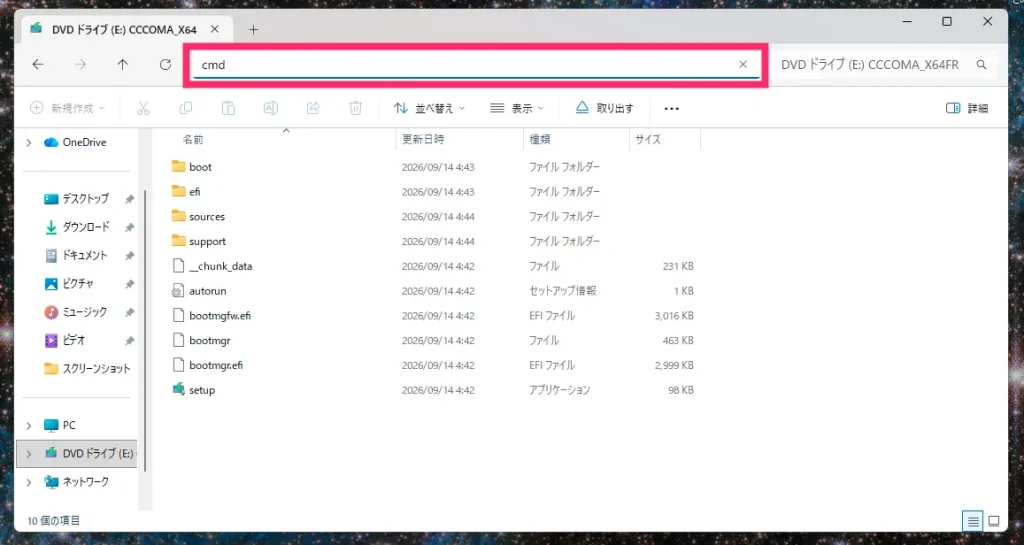Go forward with the right arrow button
This screenshot has width=1024, height=545.
coord(80,64)
